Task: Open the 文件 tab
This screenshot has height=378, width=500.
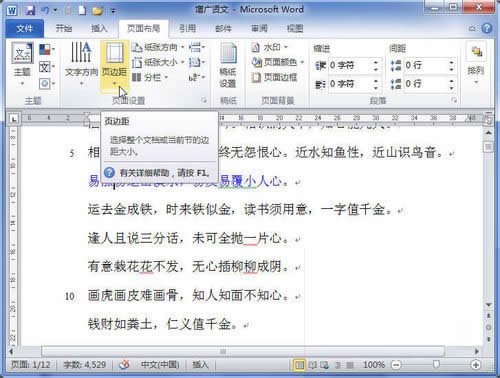Action: [x=25, y=28]
